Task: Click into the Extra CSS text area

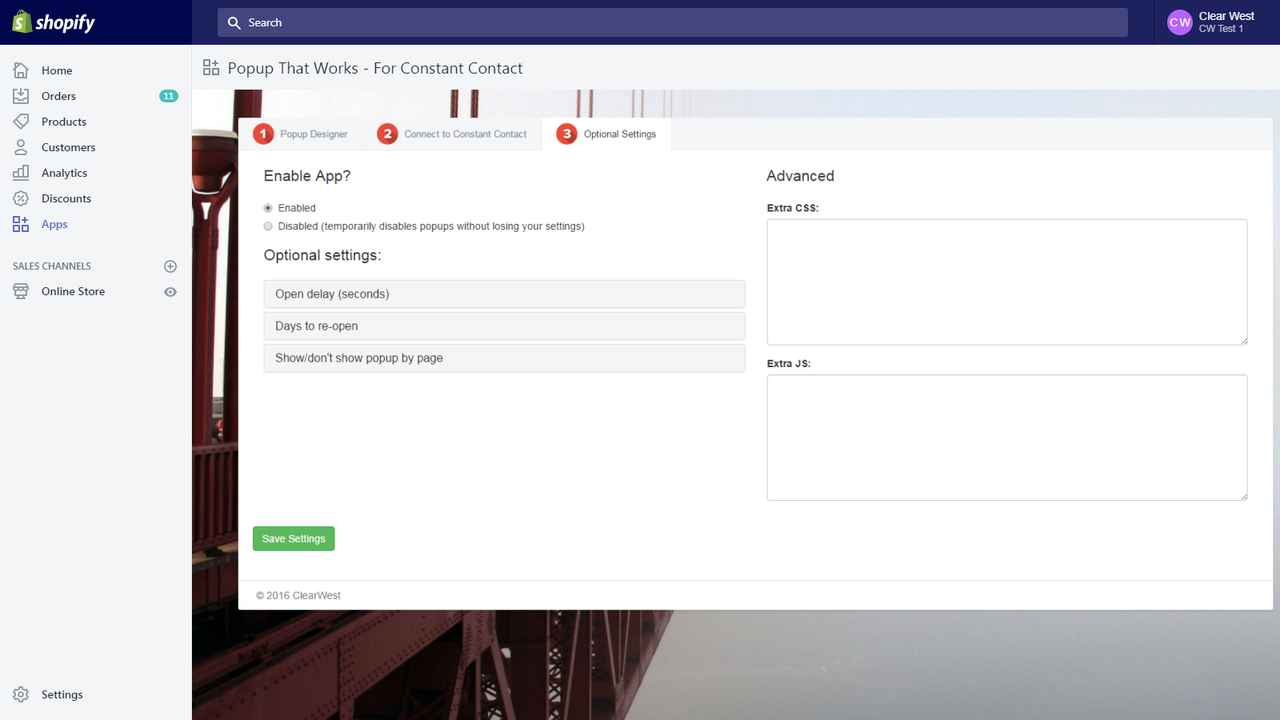Action: [x=1007, y=282]
